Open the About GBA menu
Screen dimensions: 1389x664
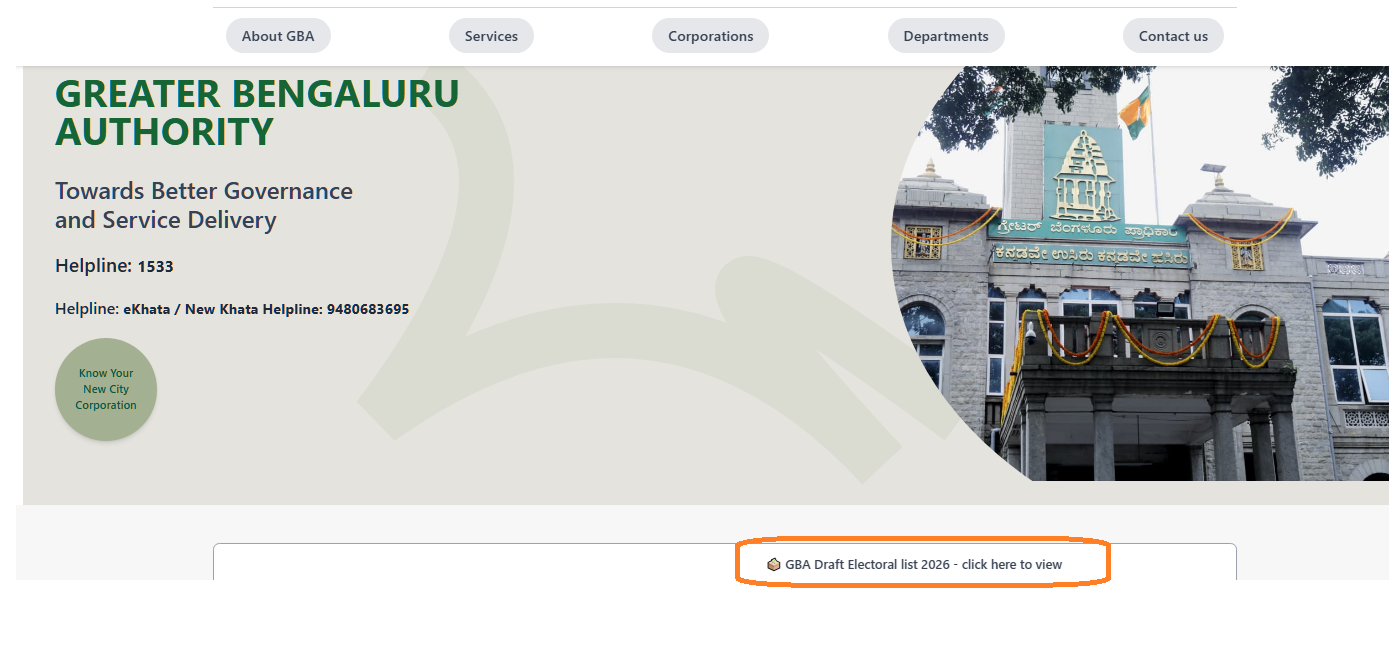[278, 35]
